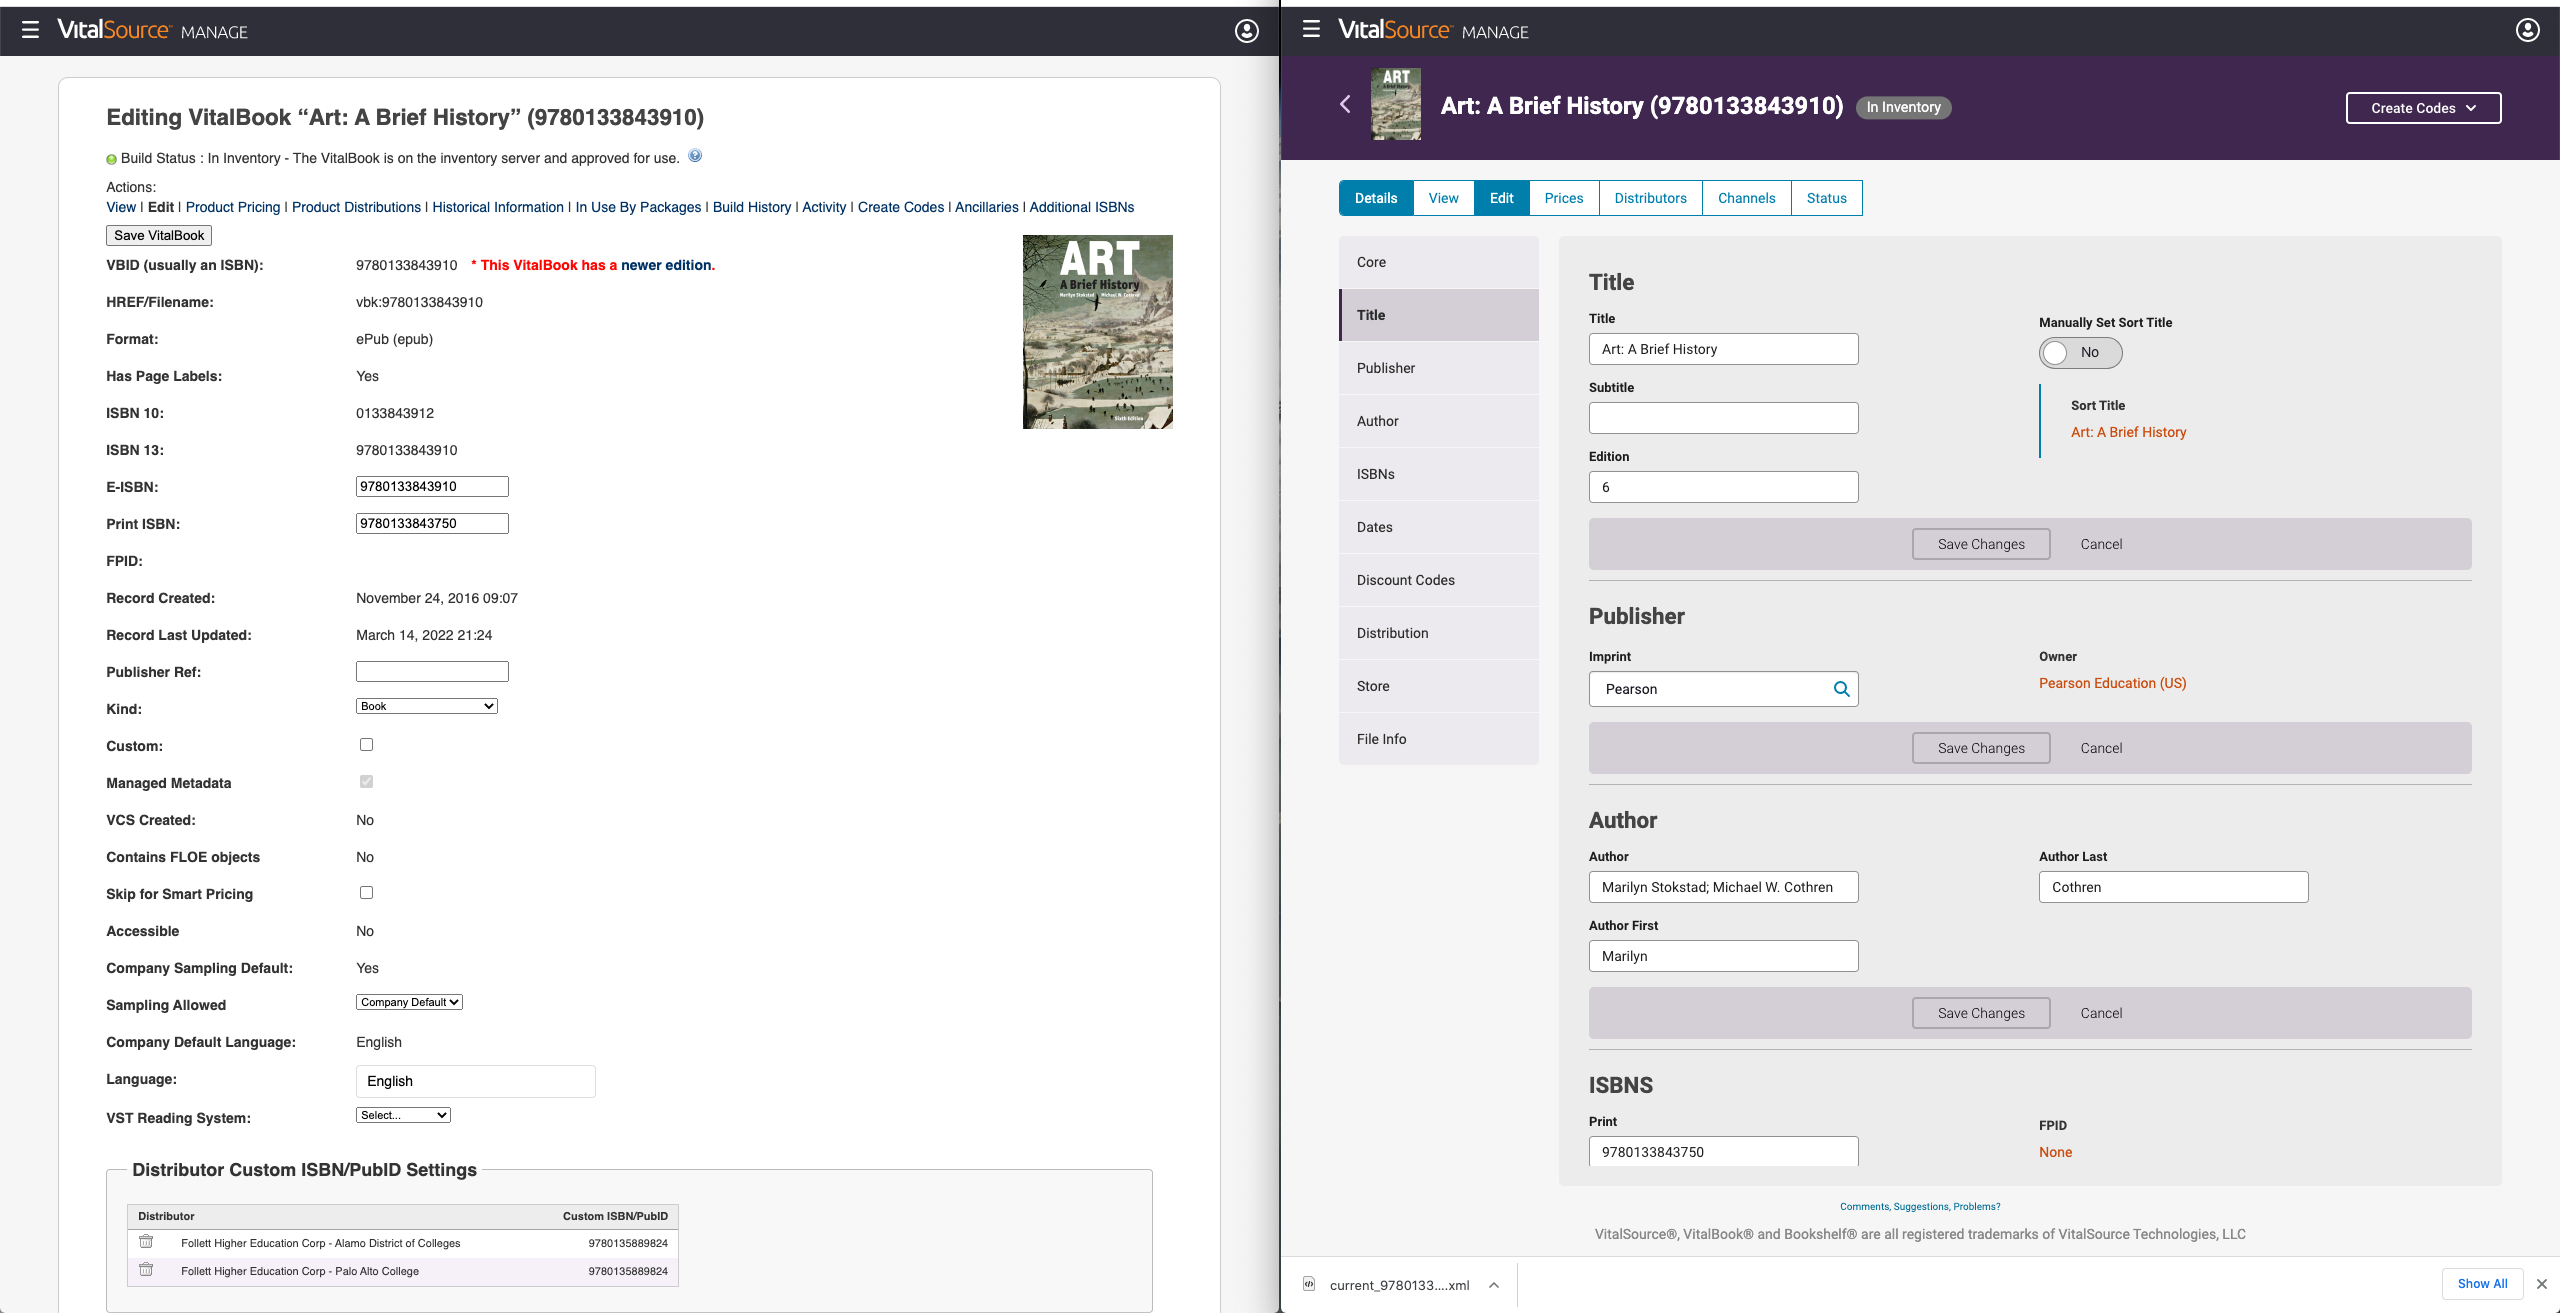
Task: Cancel changes in the Publisher section
Action: (x=2101, y=748)
